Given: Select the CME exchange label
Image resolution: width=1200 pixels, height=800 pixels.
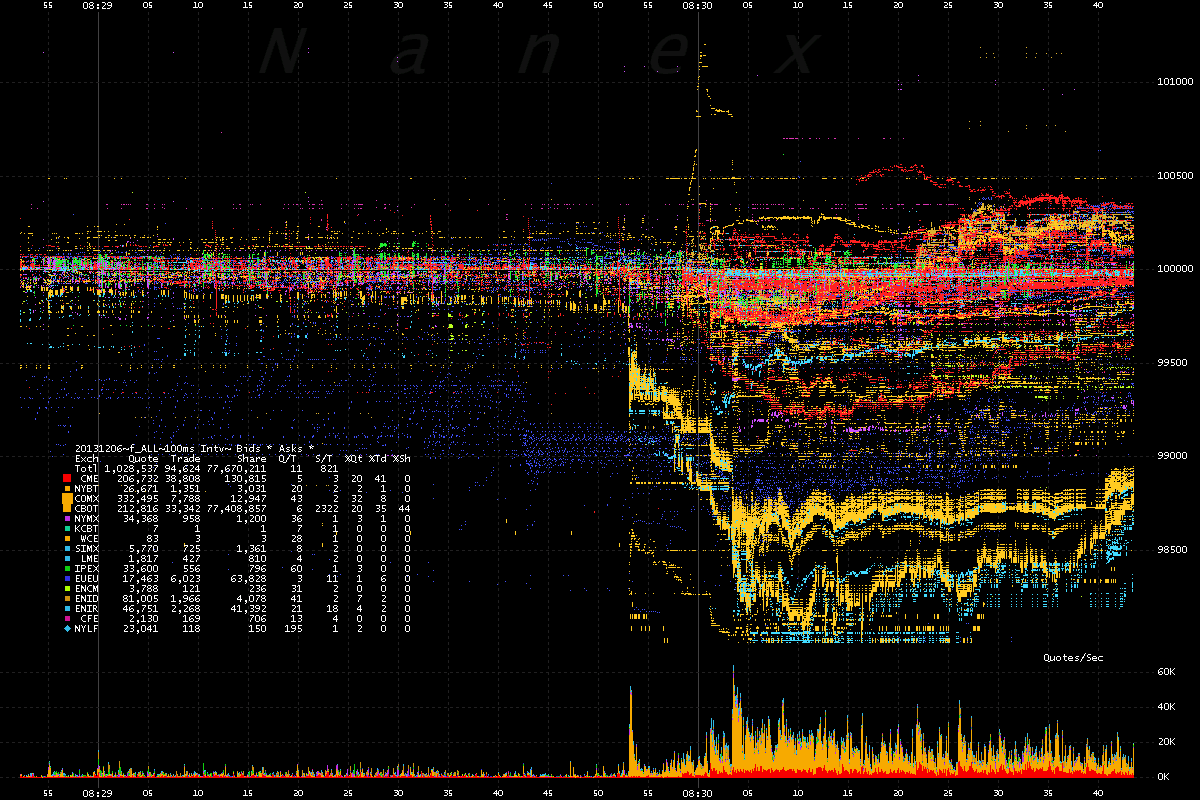Looking at the screenshot, I should coord(90,479).
